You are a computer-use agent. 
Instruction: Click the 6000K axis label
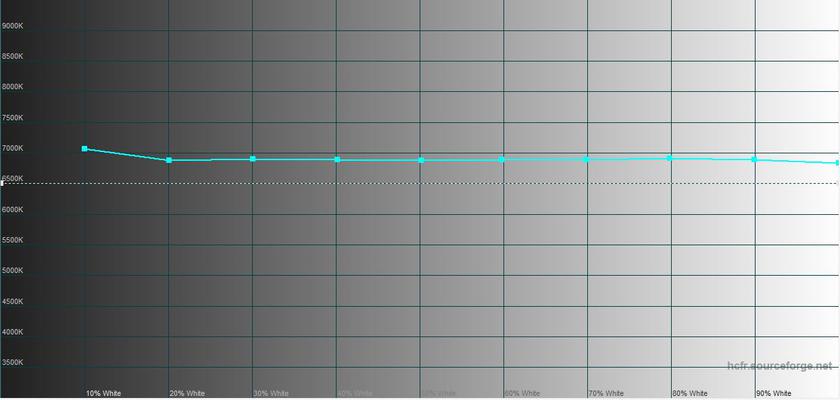pos(13,210)
